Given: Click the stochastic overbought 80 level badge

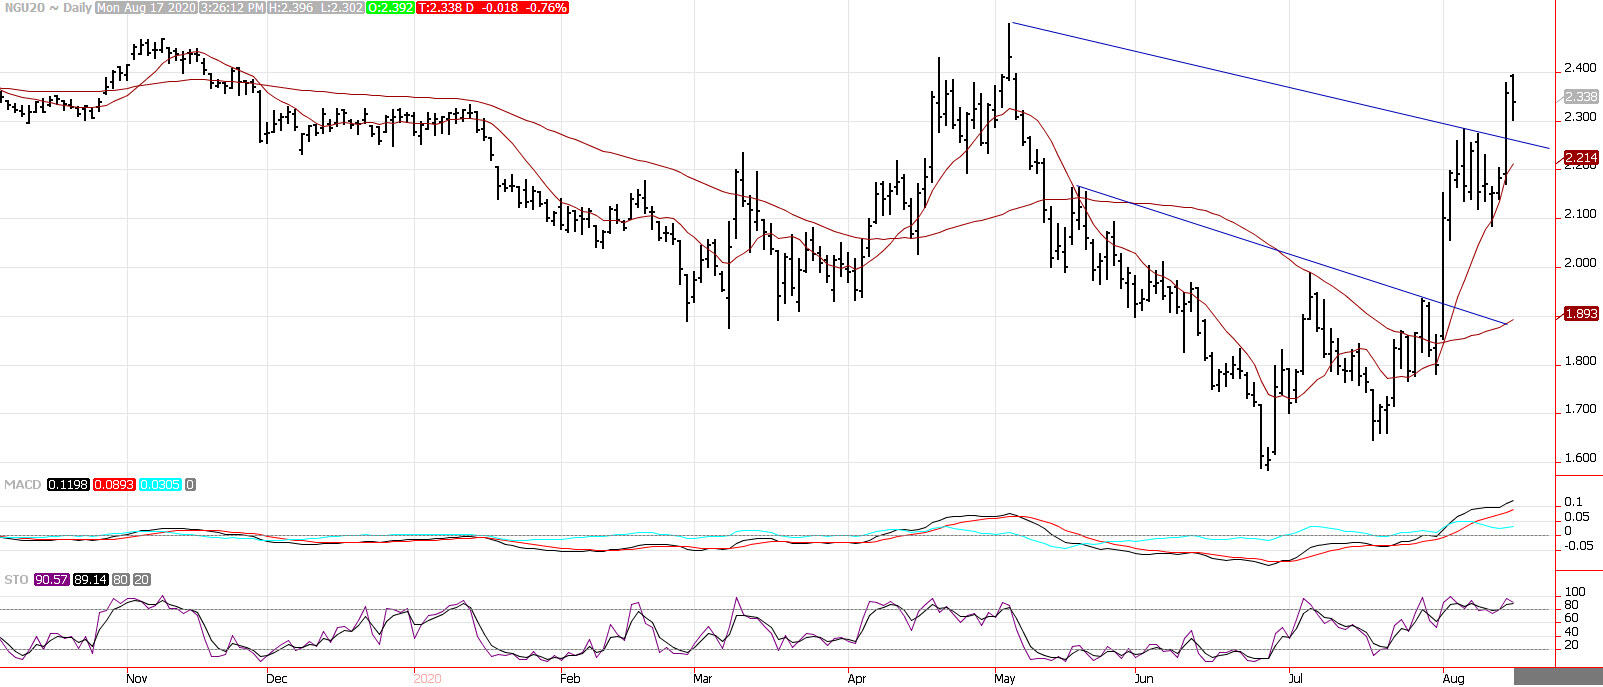Looking at the screenshot, I should click(120, 580).
